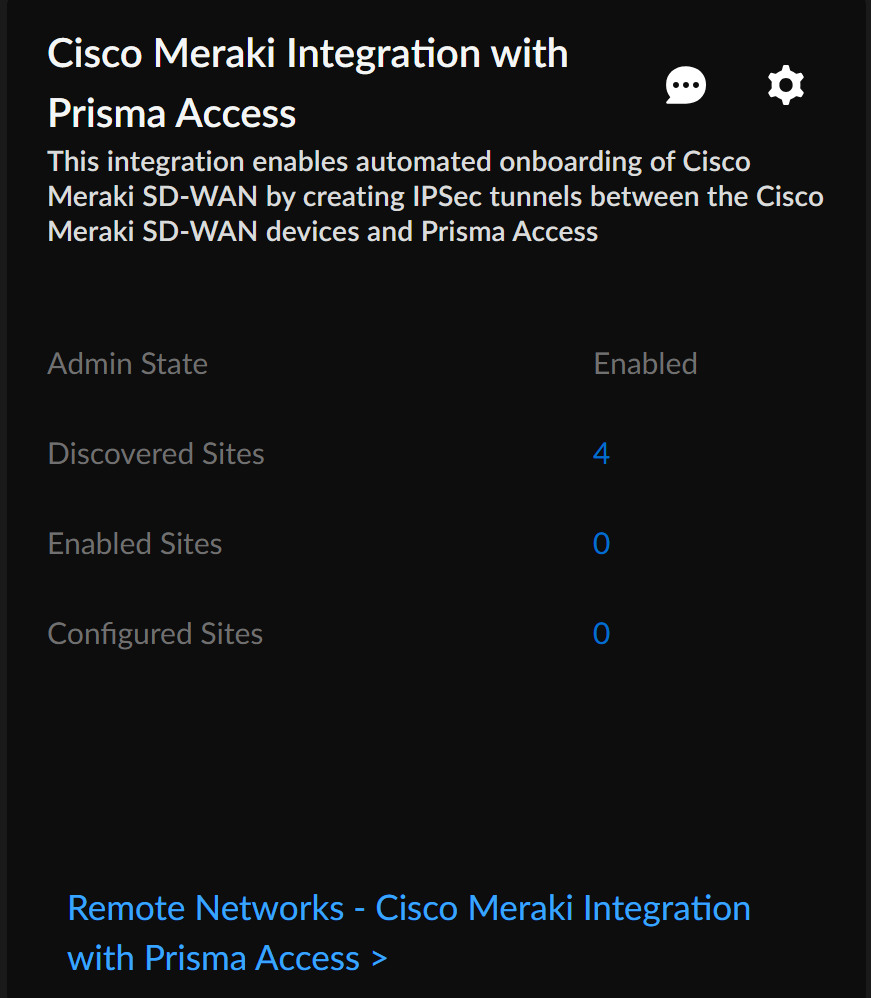The image size is (871, 998).
Task: Click the integration description paragraph
Action: (435, 197)
